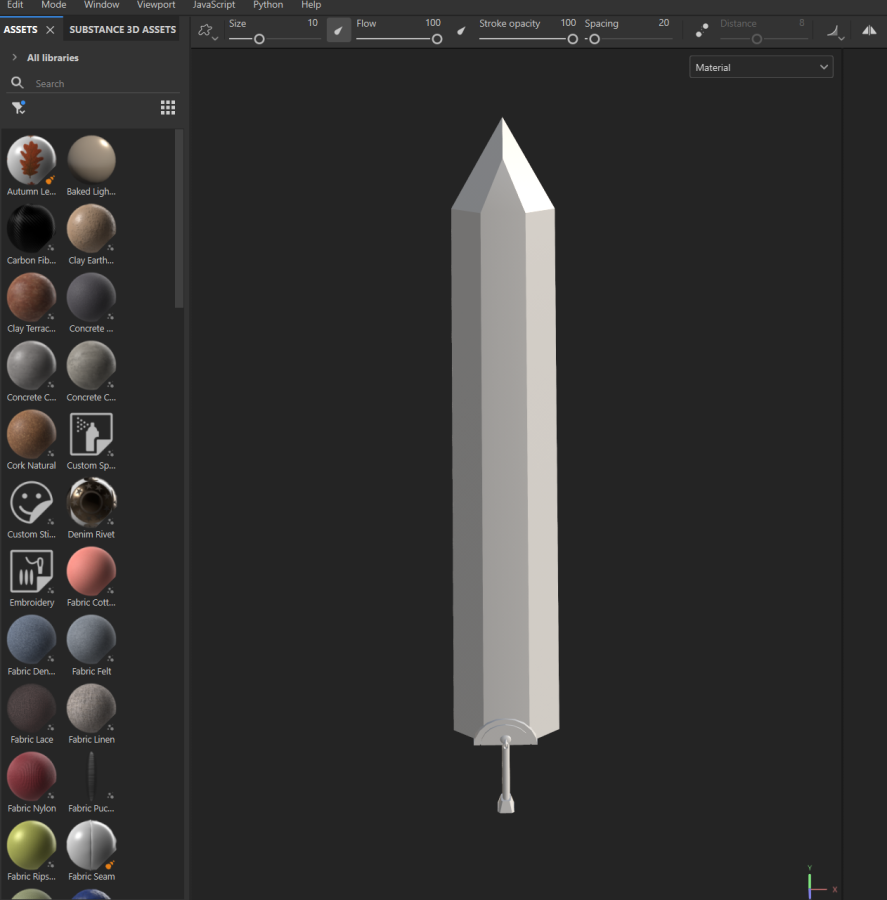Toggle the Lazy mouse option
The width and height of the screenshot is (887, 900).
click(x=702, y=30)
